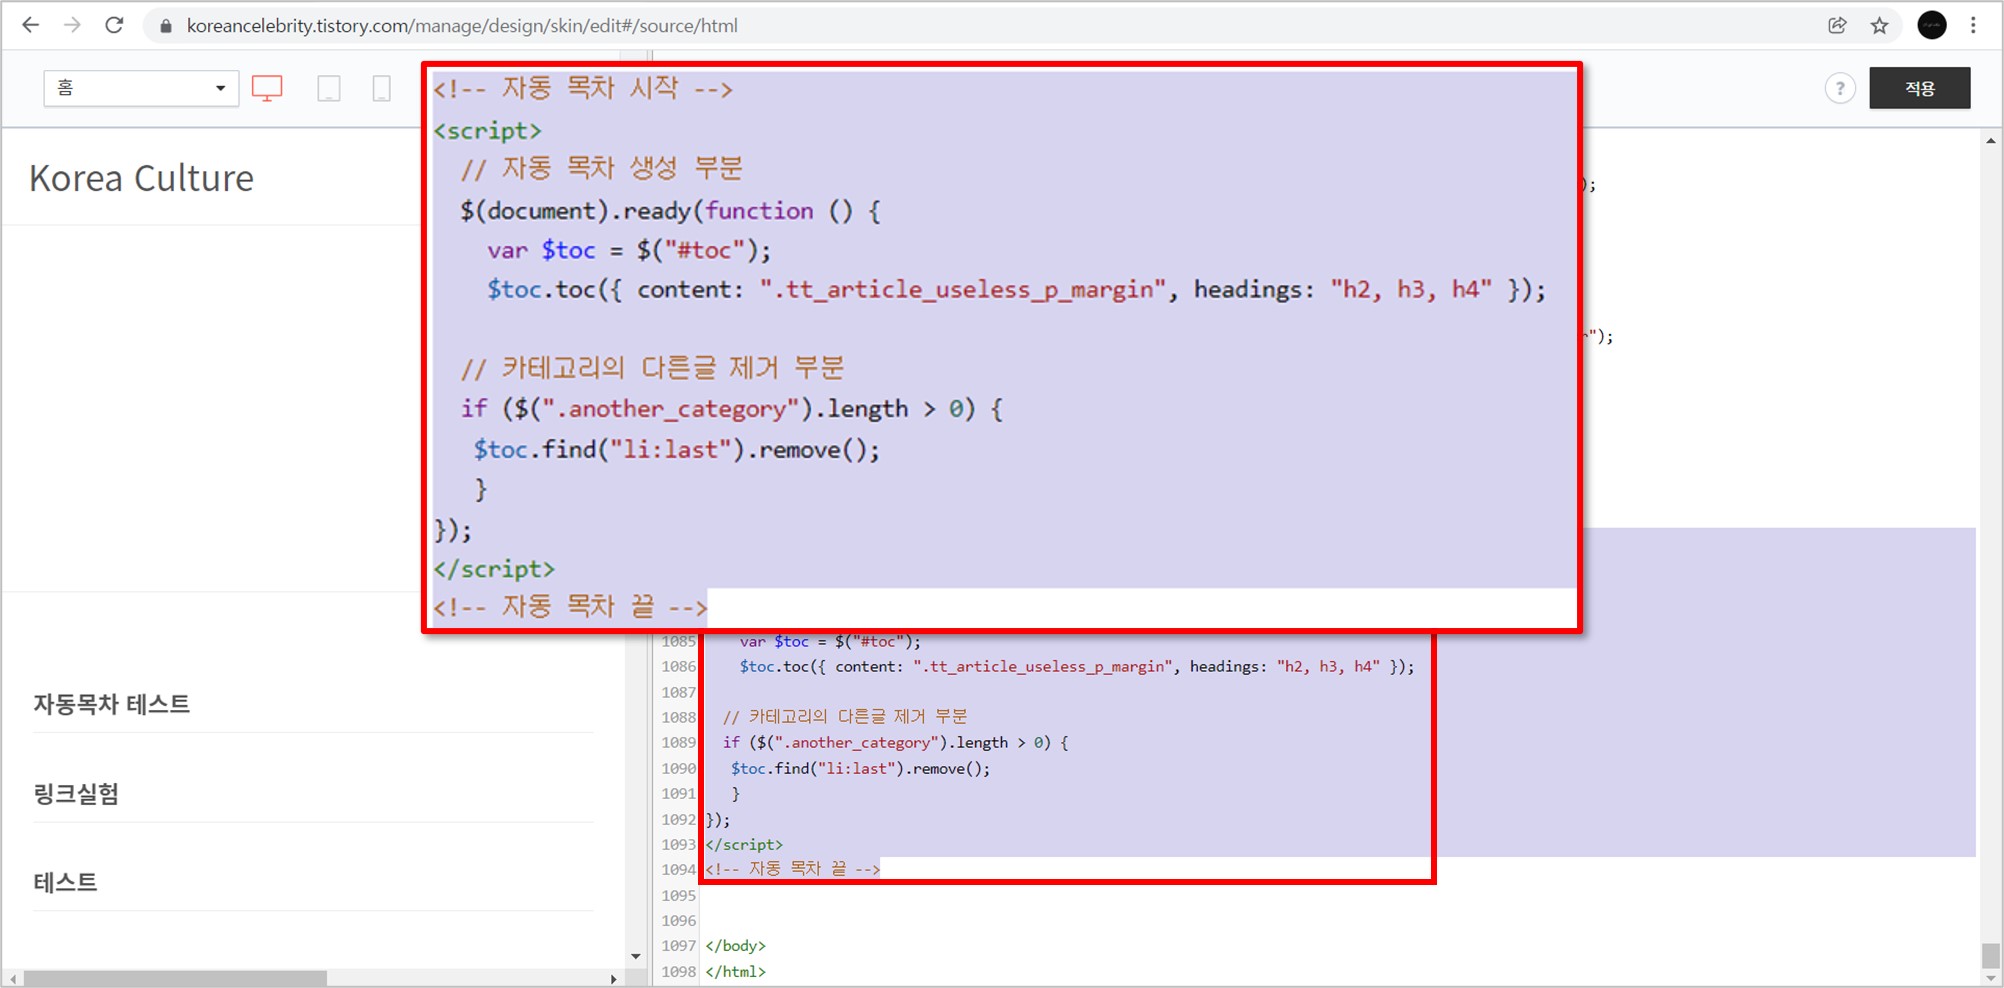This screenshot has height=988, width=2004.
Task: Open the 자동목차 테스트 post
Action: (111, 704)
